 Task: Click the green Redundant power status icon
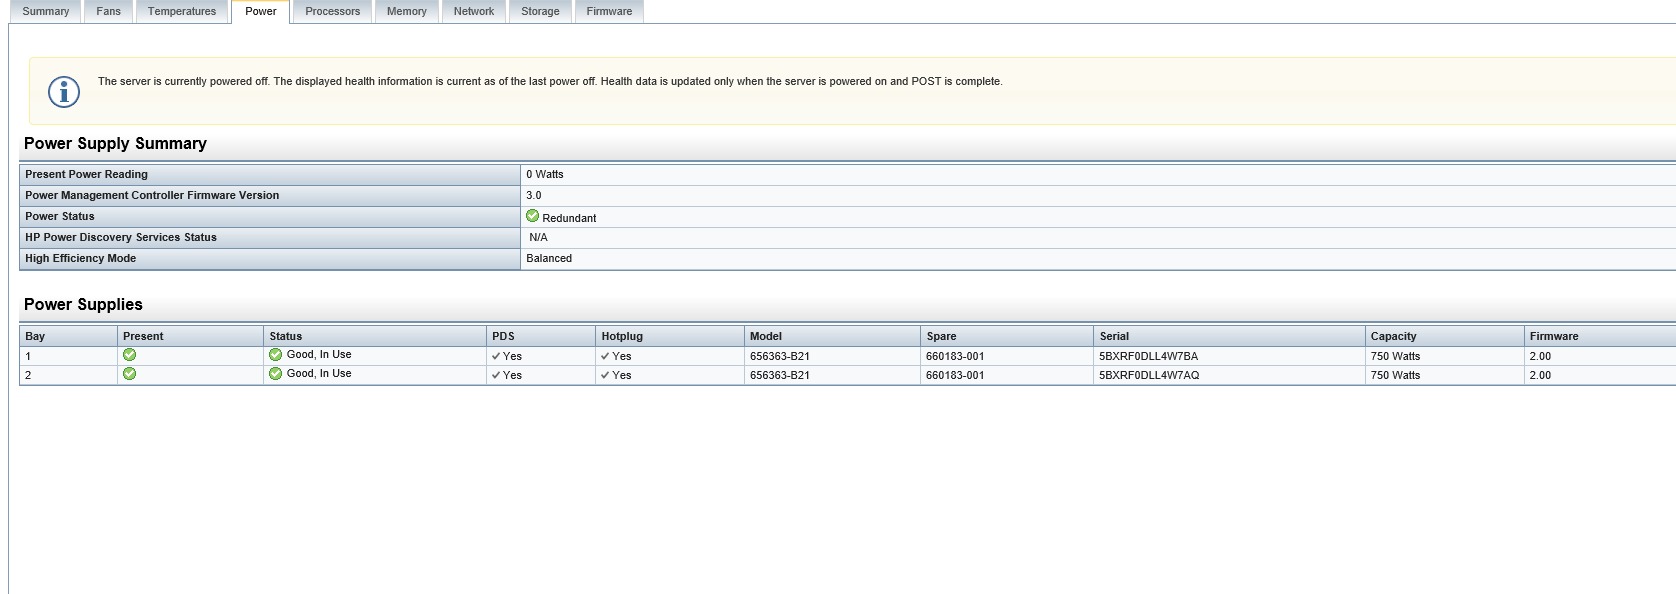(x=532, y=216)
